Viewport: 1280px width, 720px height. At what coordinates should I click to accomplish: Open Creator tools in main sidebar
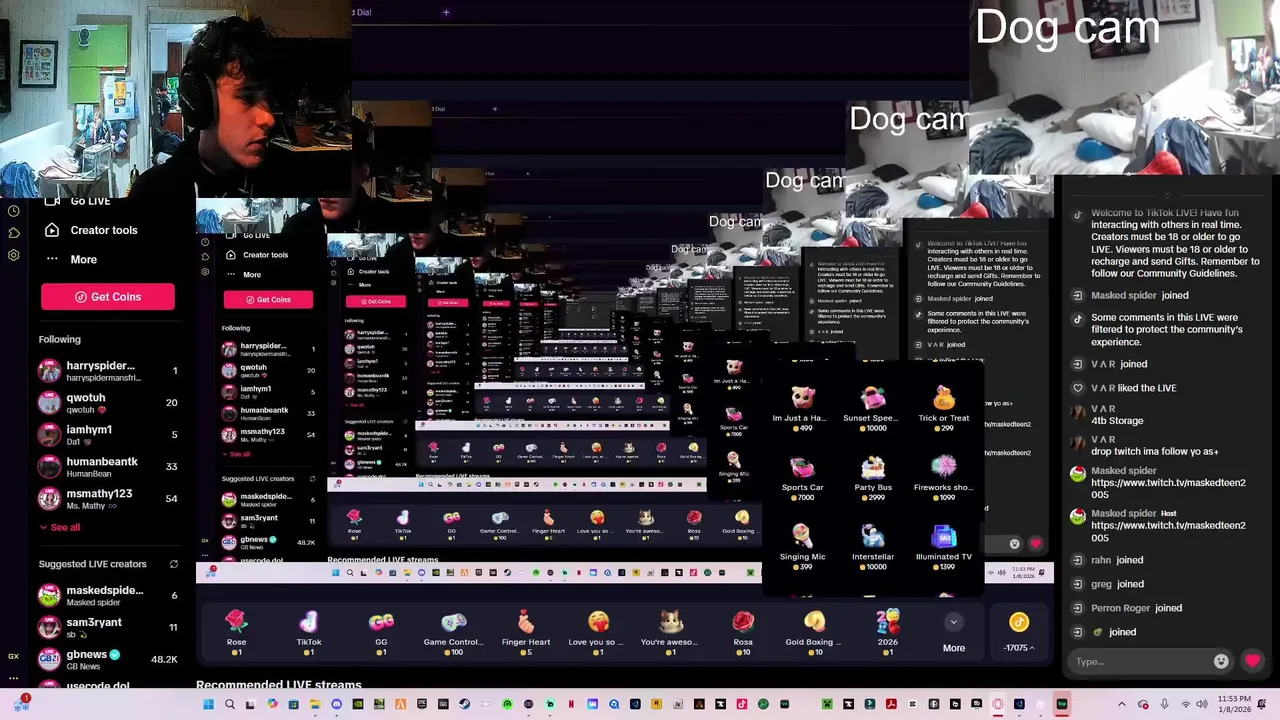[x=92, y=230]
